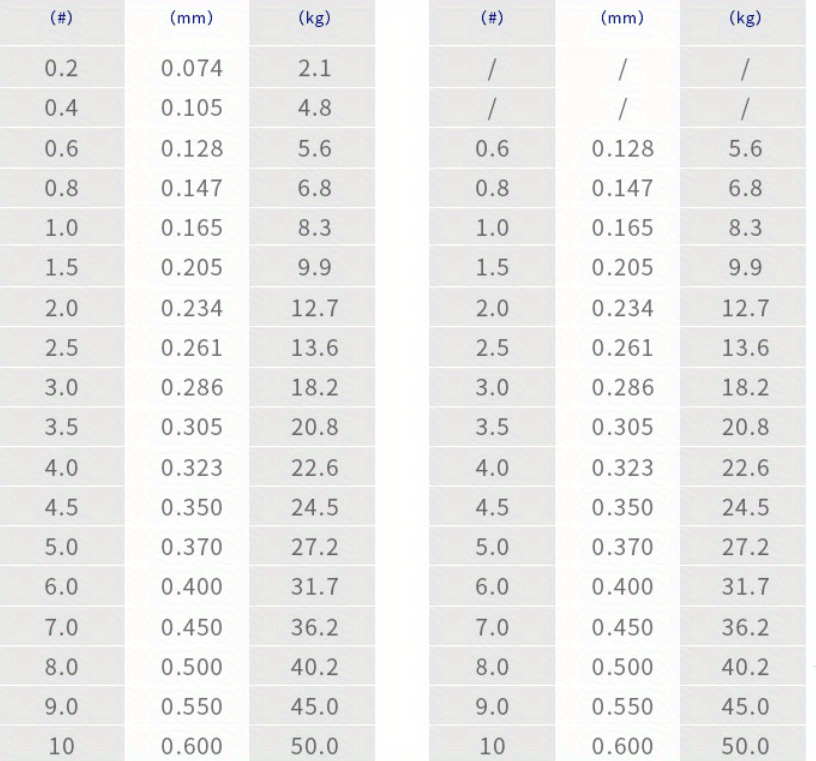Viewport: 816px width, 761px height.
Task: Click 0.305 in the right table
Action: click(622, 428)
